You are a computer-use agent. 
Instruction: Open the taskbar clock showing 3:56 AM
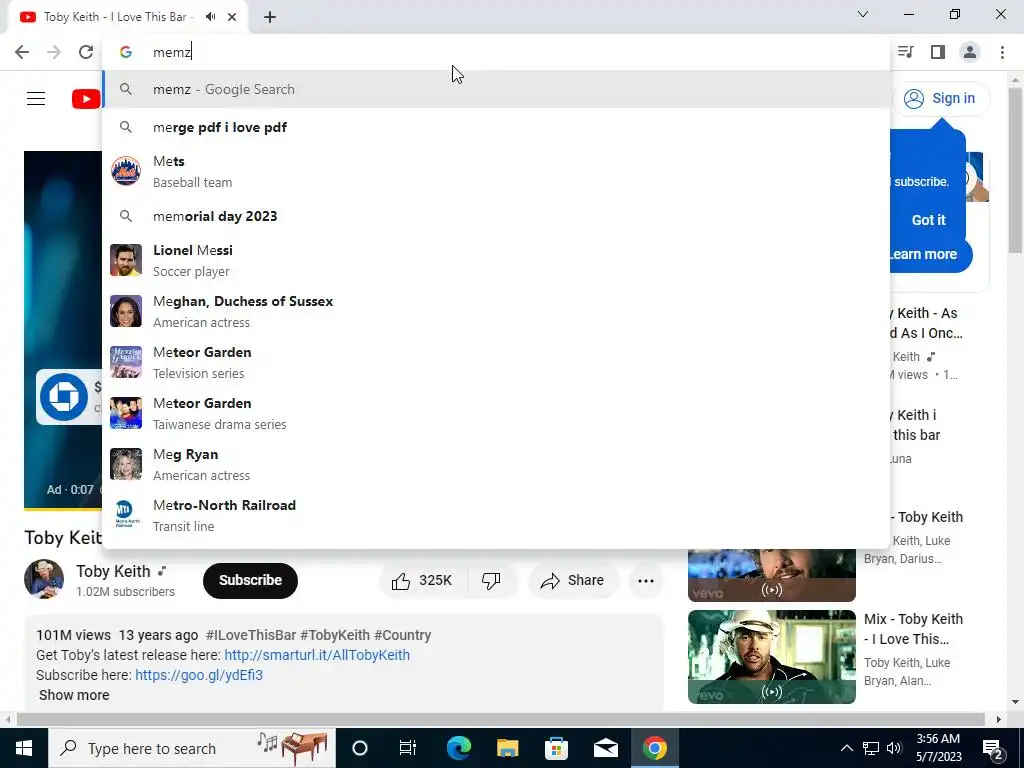938,748
